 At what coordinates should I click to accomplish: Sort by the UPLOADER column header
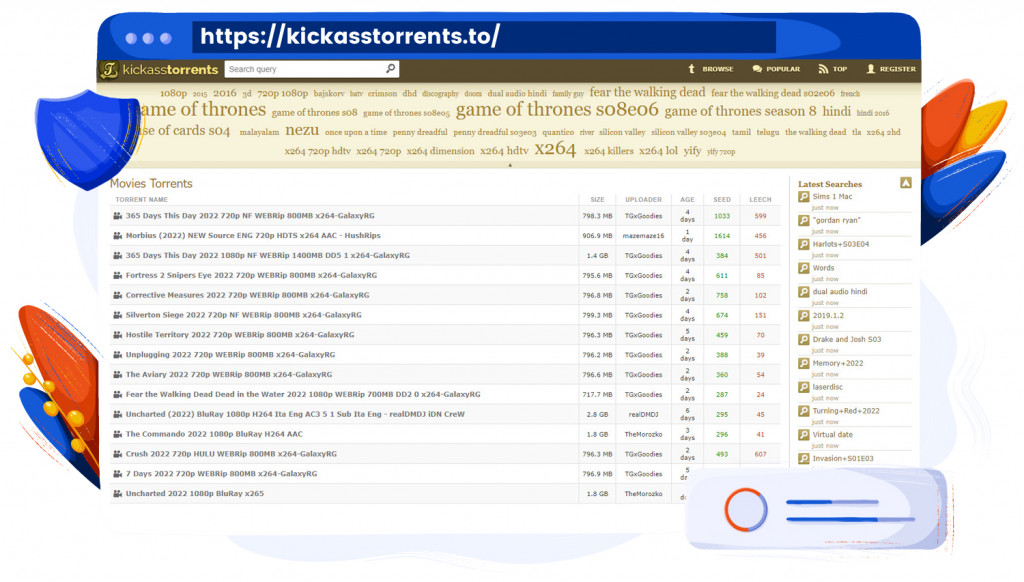point(643,199)
